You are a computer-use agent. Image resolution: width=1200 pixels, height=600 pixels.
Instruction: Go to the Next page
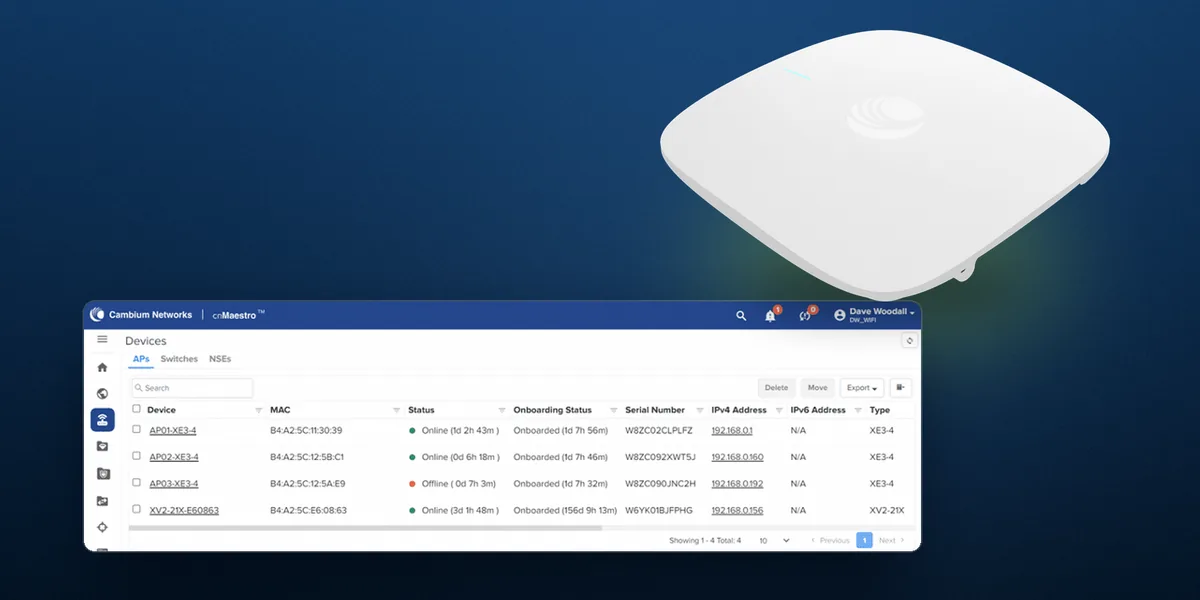pyautogui.click(x=892, y=540)
